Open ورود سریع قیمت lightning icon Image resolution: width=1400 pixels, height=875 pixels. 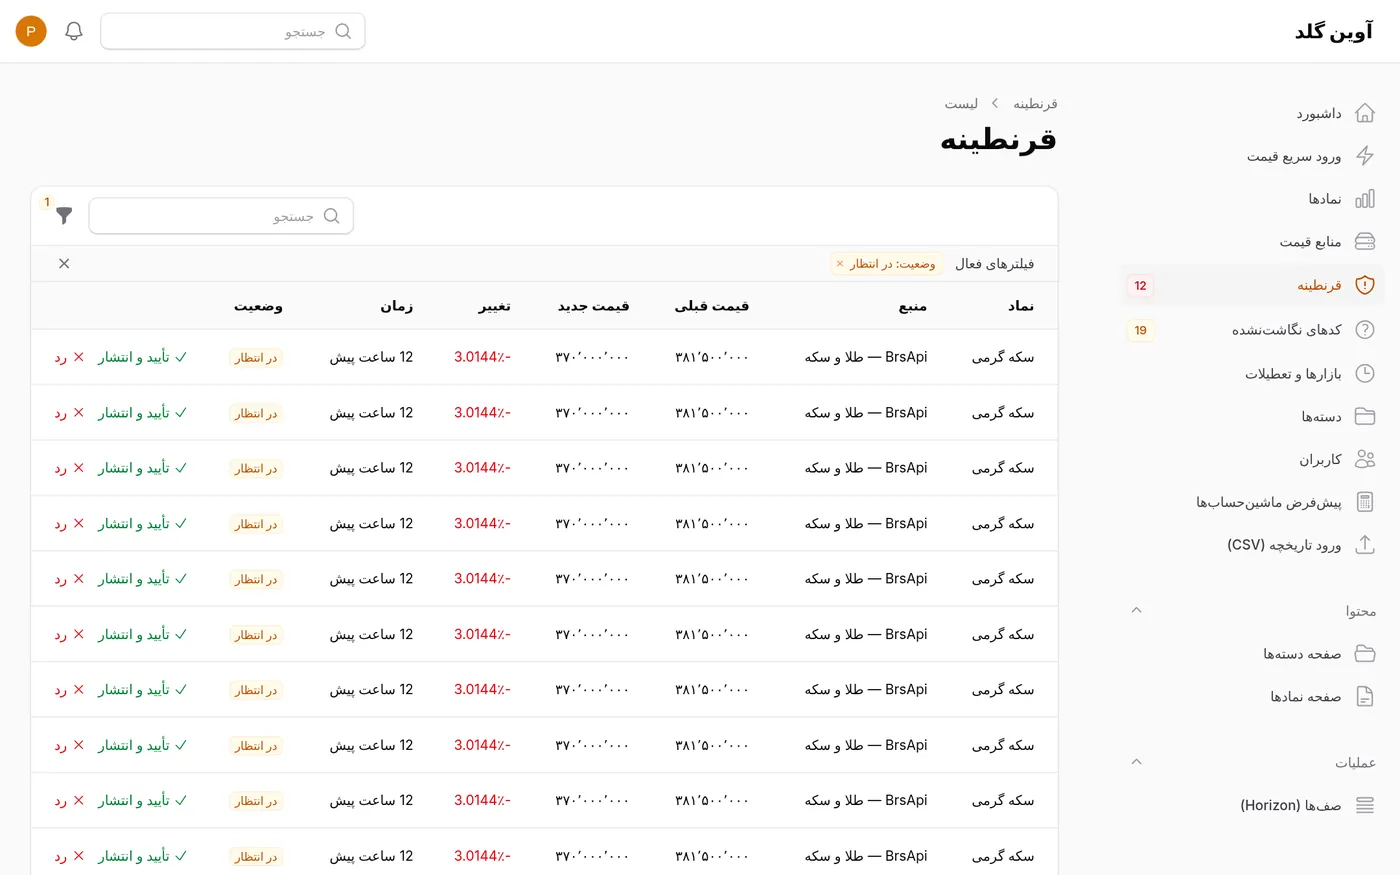[1364, 156]
